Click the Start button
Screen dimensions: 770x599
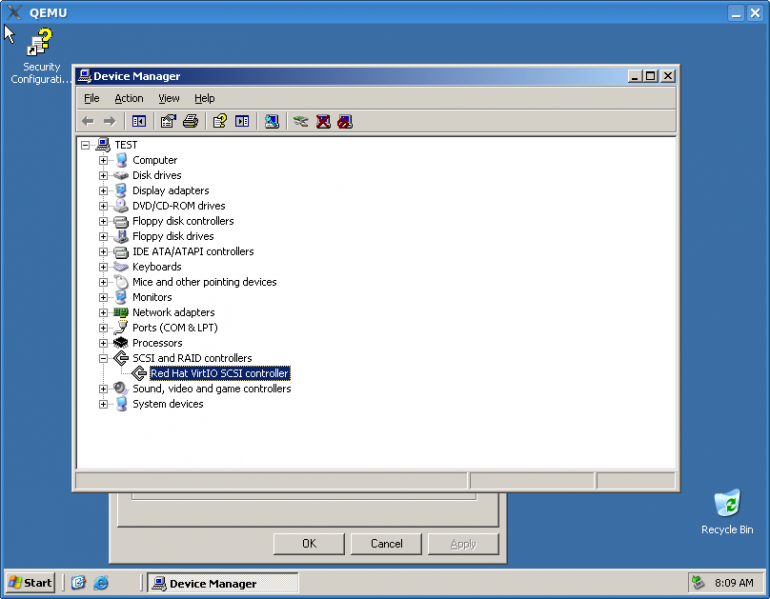coord(31,583)
